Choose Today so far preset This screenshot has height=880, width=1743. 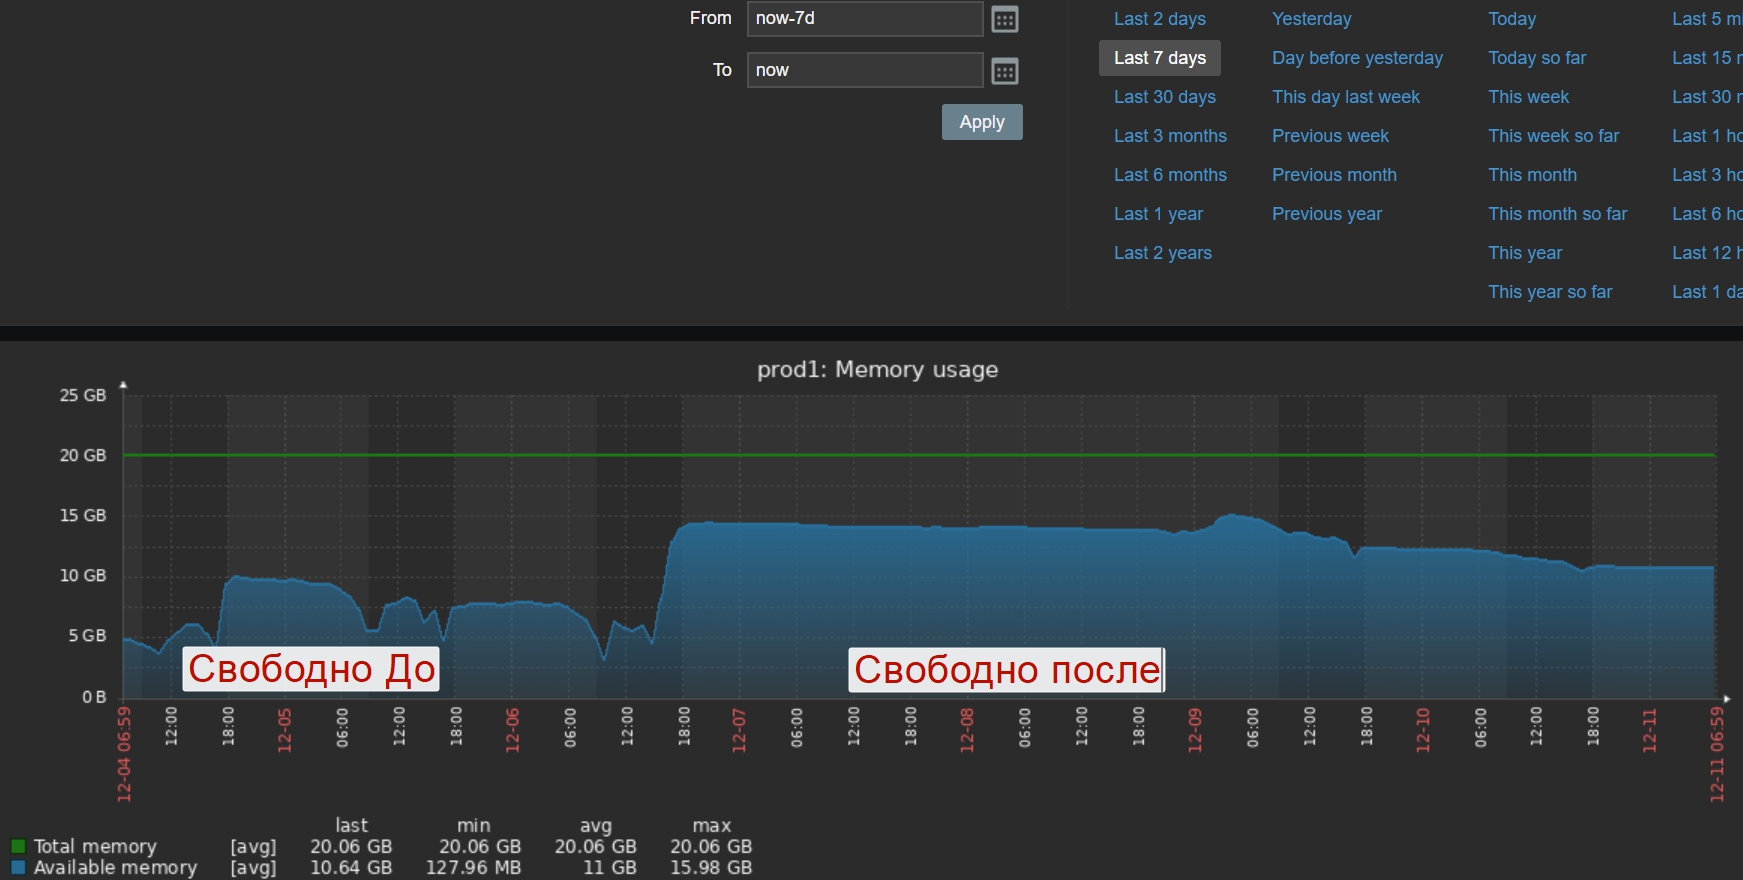pyautogui.click(x=1536, y=58)
